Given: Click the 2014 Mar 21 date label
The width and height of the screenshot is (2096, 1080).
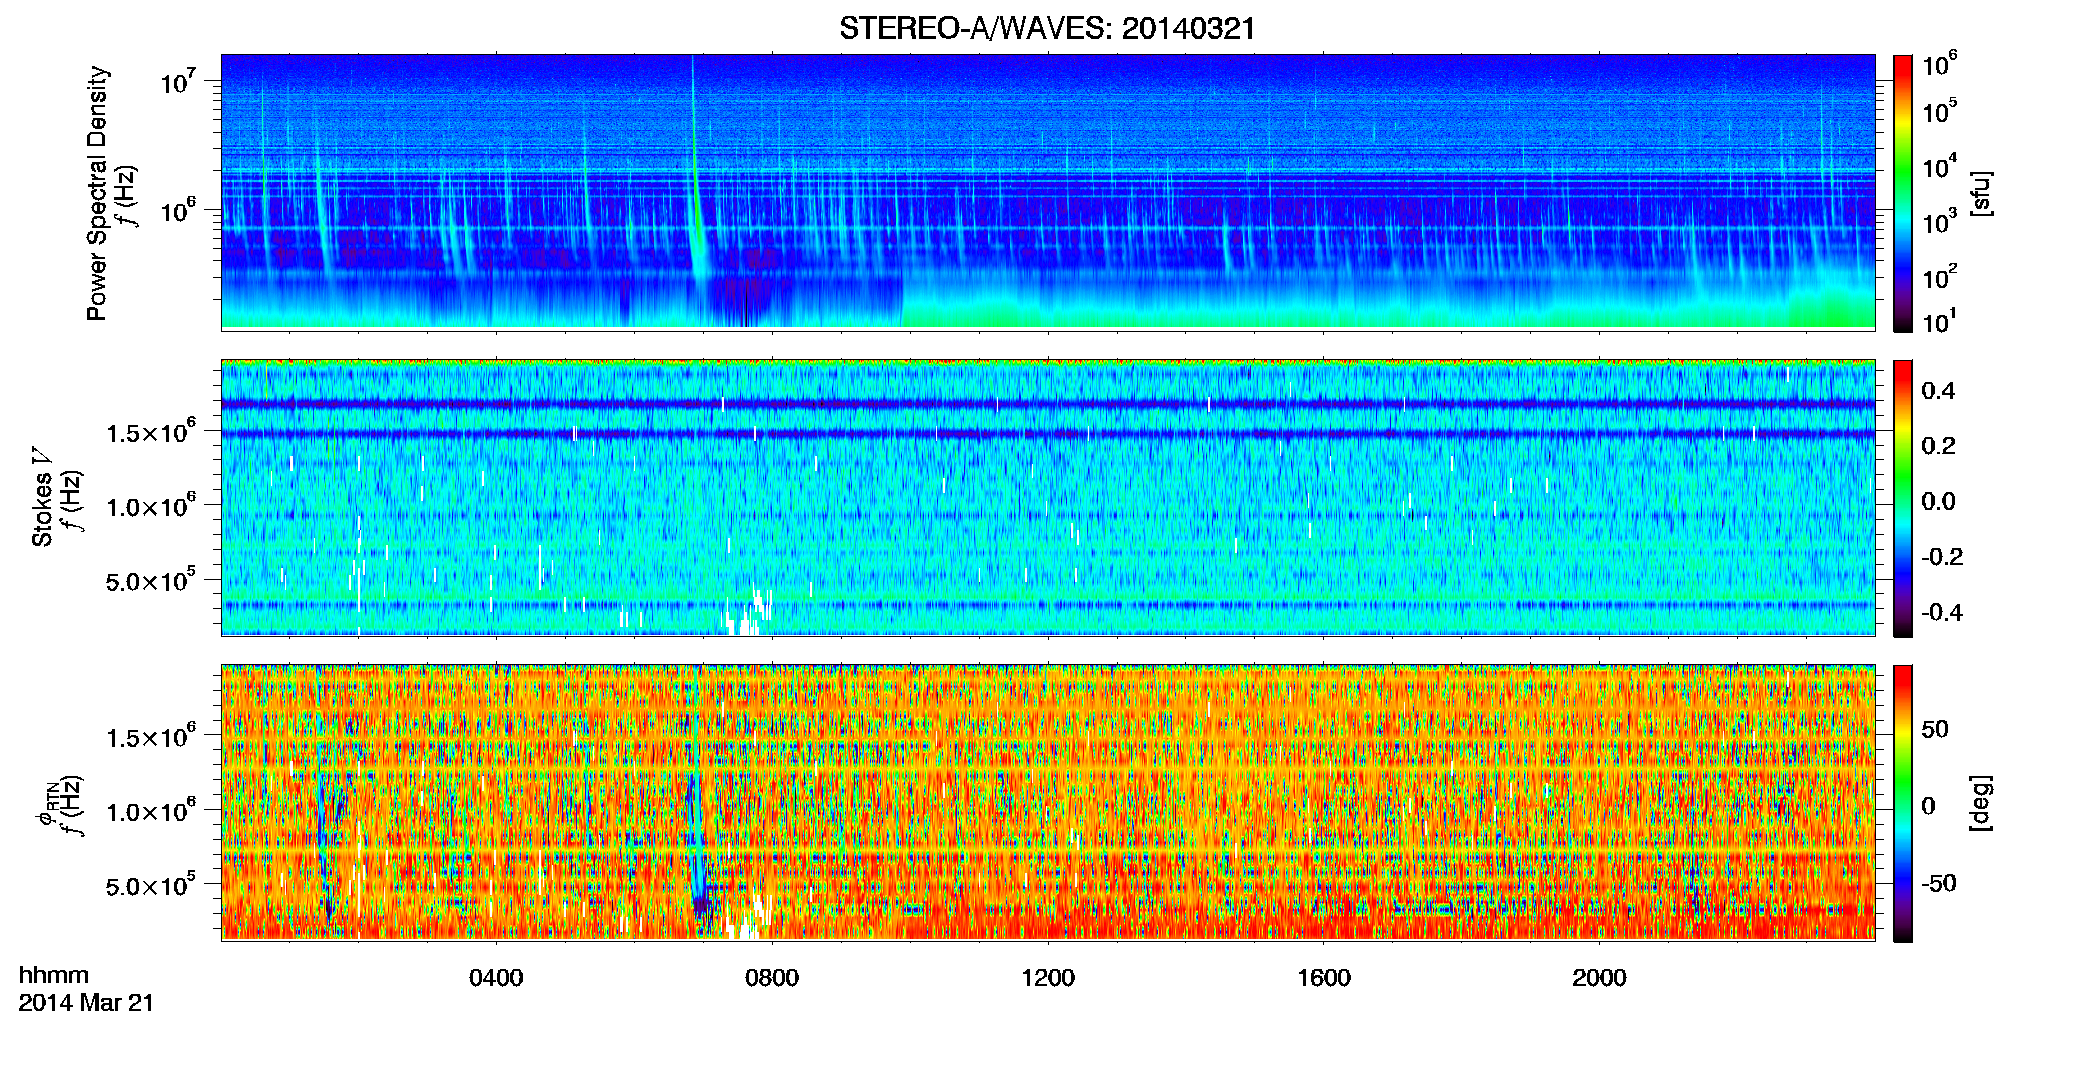Looking at the screenshot, I should [x=86, y=1003].
